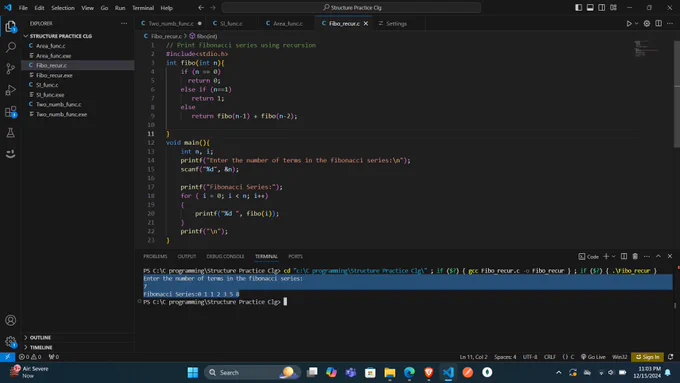Open Area_func.c in the explorer

tap(51, 46)
